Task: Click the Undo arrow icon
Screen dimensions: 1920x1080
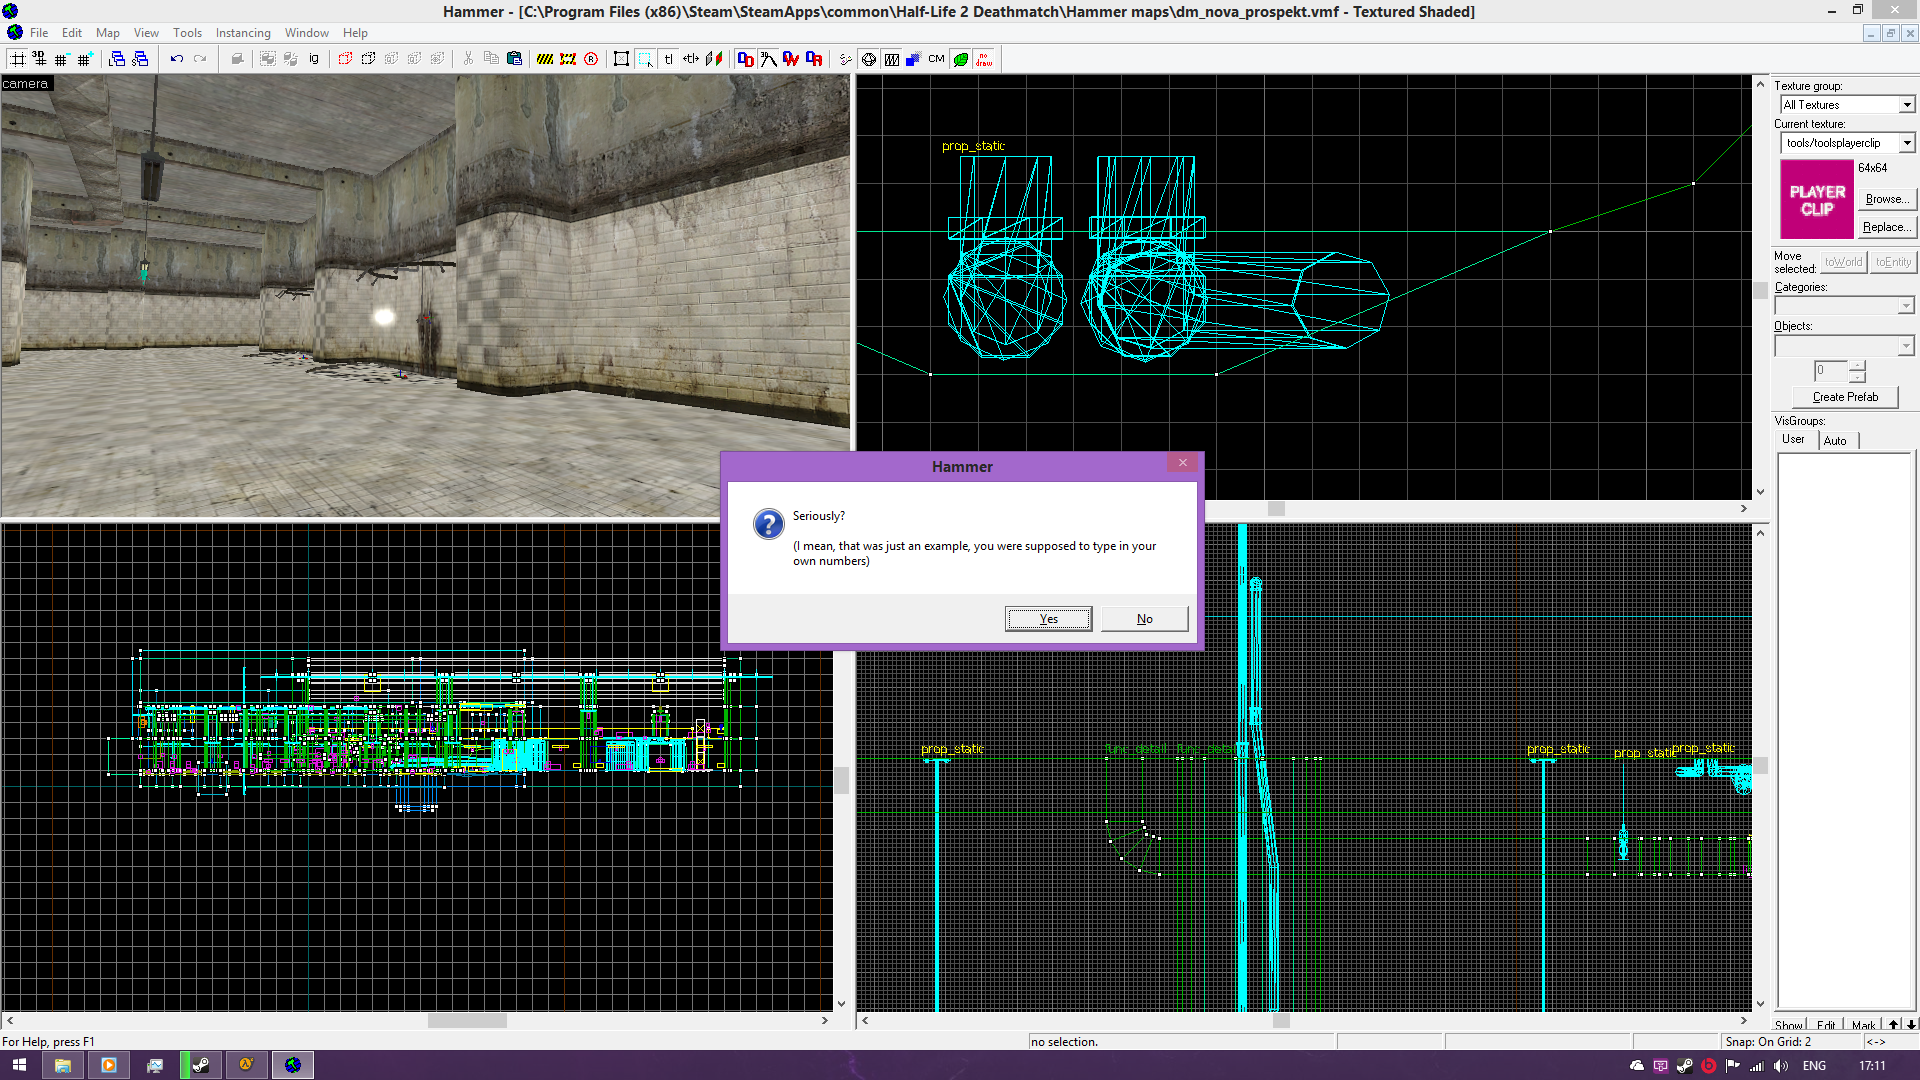Action: coord(176,59)
